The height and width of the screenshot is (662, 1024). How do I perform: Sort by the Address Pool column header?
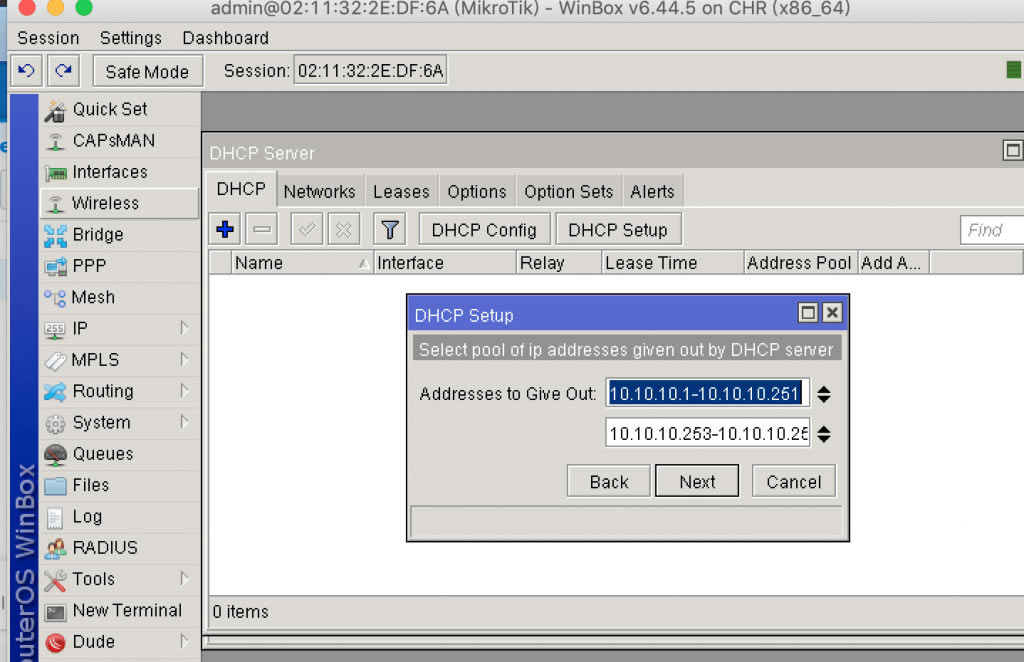[801, 262]
